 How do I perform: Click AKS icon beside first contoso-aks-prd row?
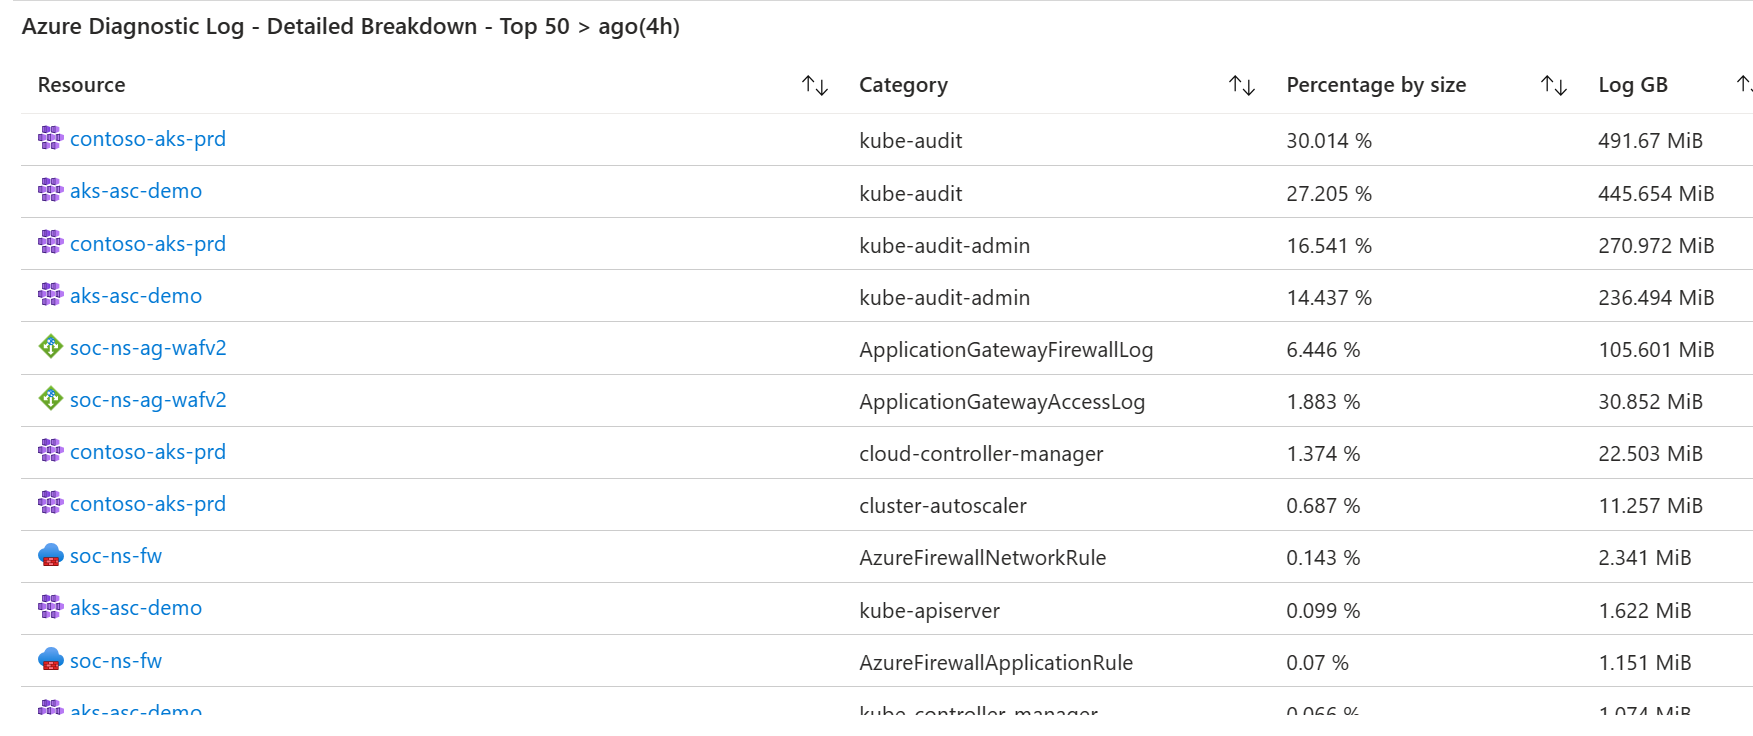tap(50, 138)
